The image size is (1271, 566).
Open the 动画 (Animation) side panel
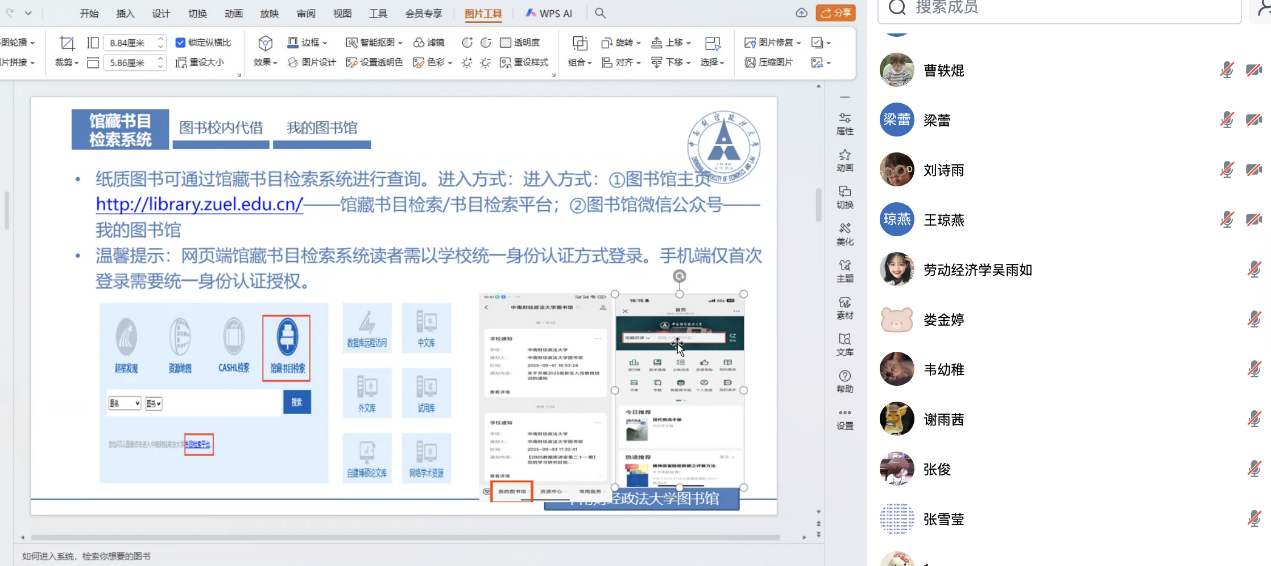[845, 160]
